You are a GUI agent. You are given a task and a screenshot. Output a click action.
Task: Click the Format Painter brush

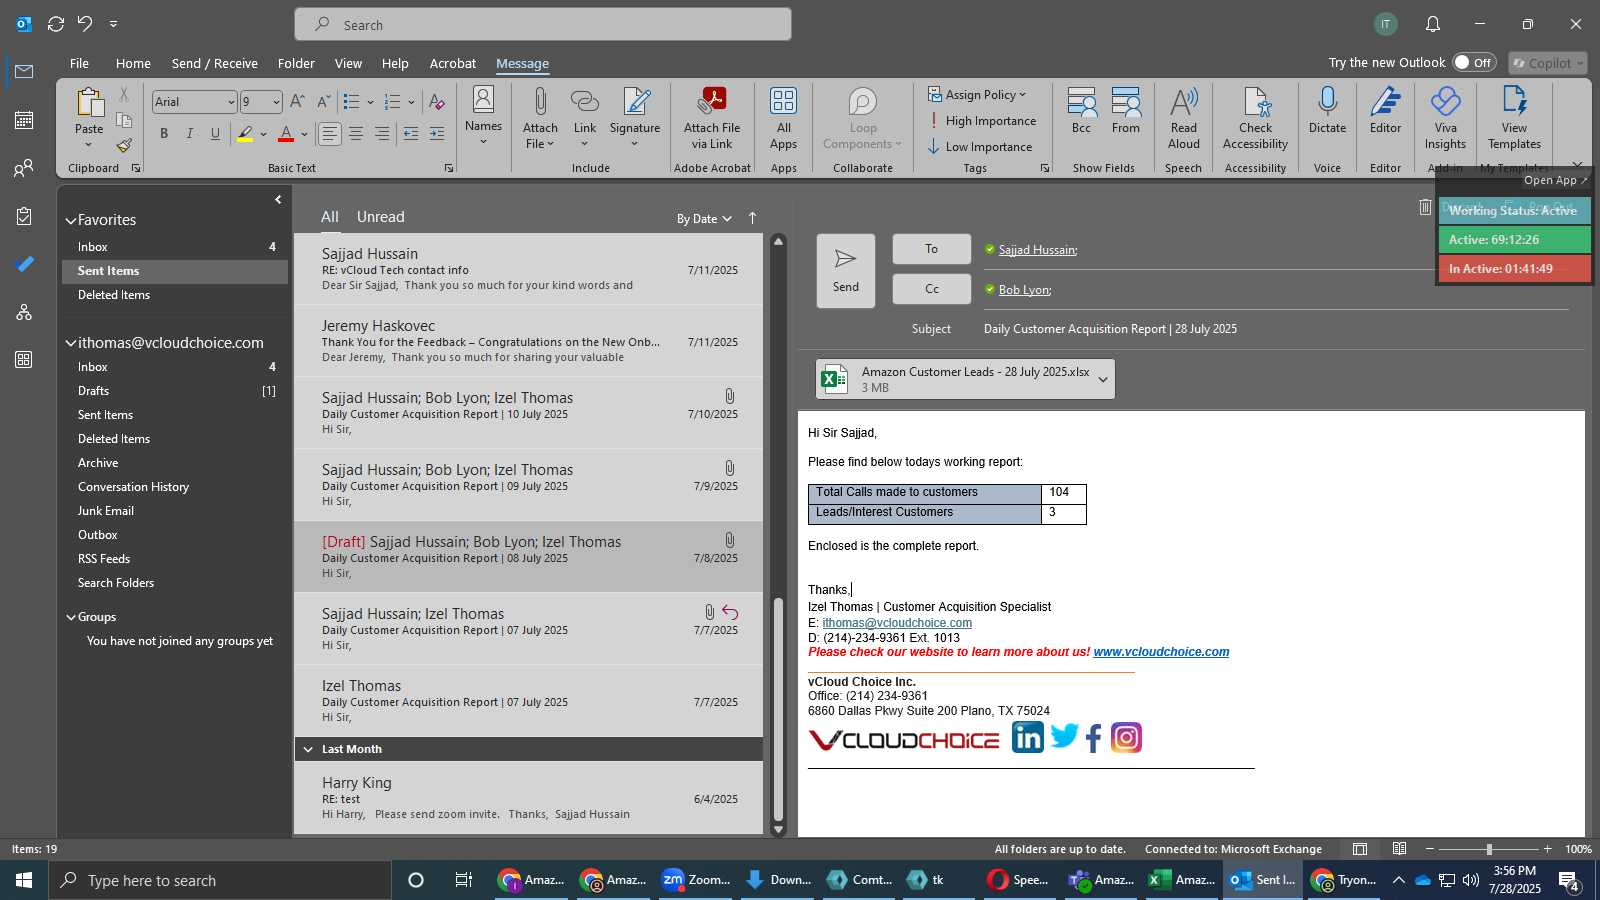tap(124, 145)
